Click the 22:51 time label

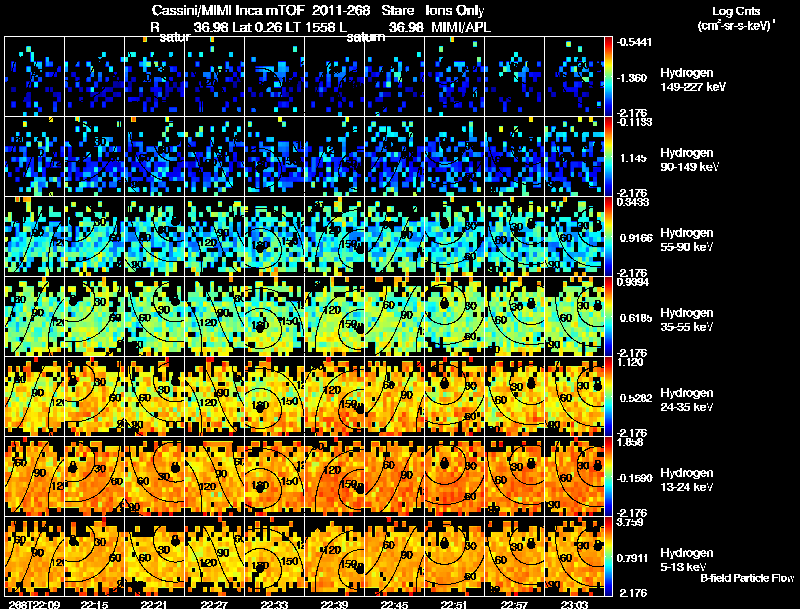(x=454, y=605)
